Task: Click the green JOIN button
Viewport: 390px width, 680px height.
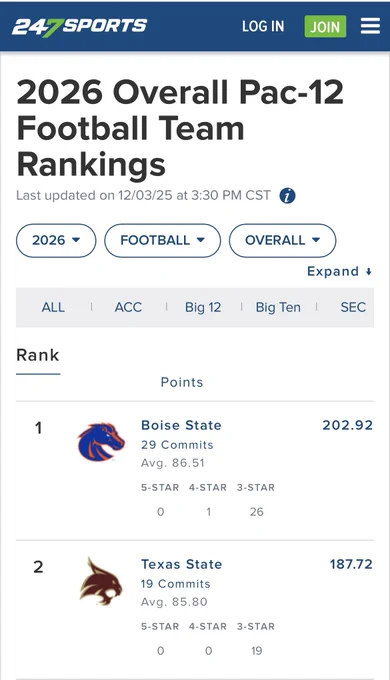Action: 325,26
